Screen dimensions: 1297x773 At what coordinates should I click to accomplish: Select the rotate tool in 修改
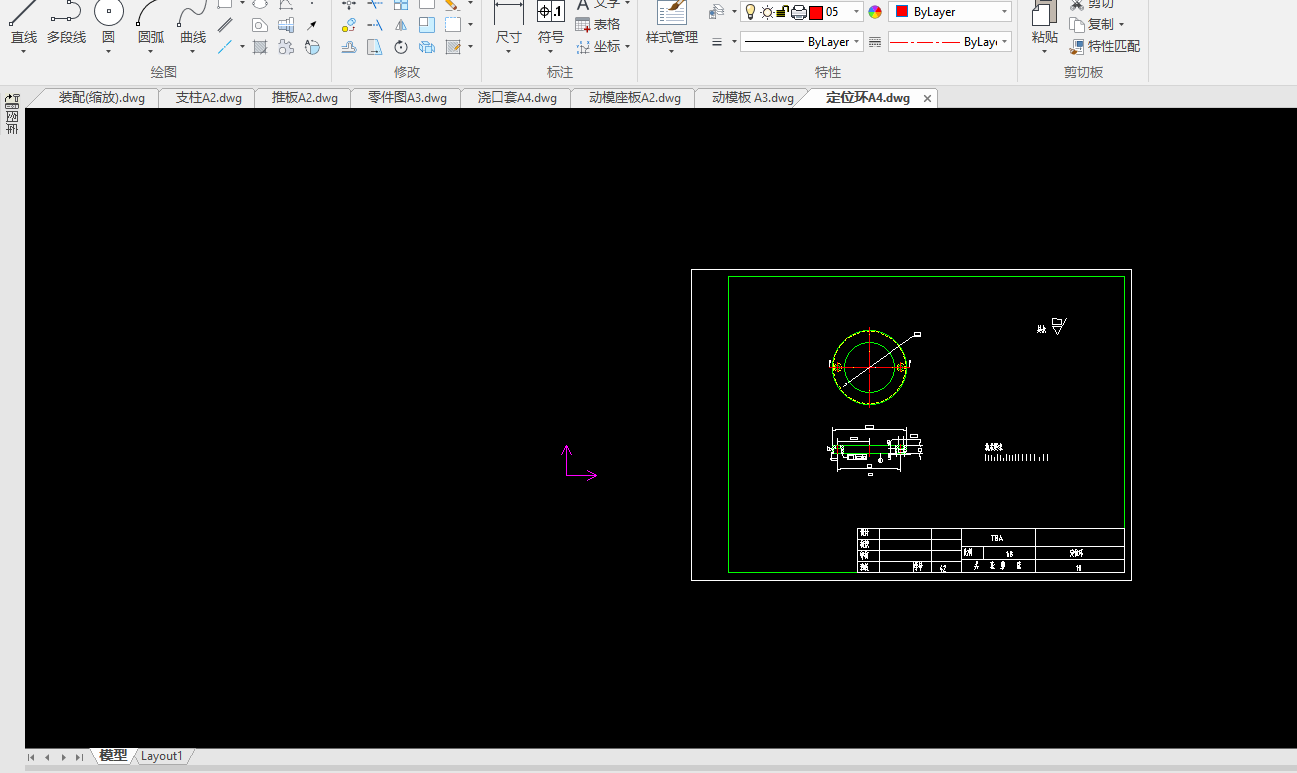(401, 46)
